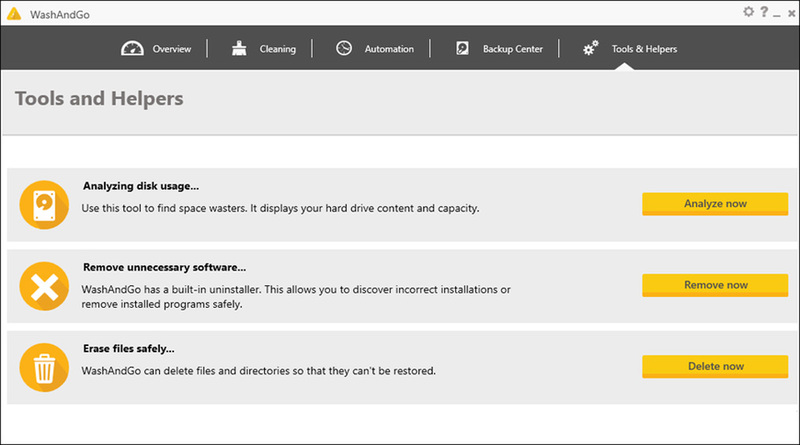Click the Tools & Helpers gears icon
The image size is (800, 445).
point(590,48)
